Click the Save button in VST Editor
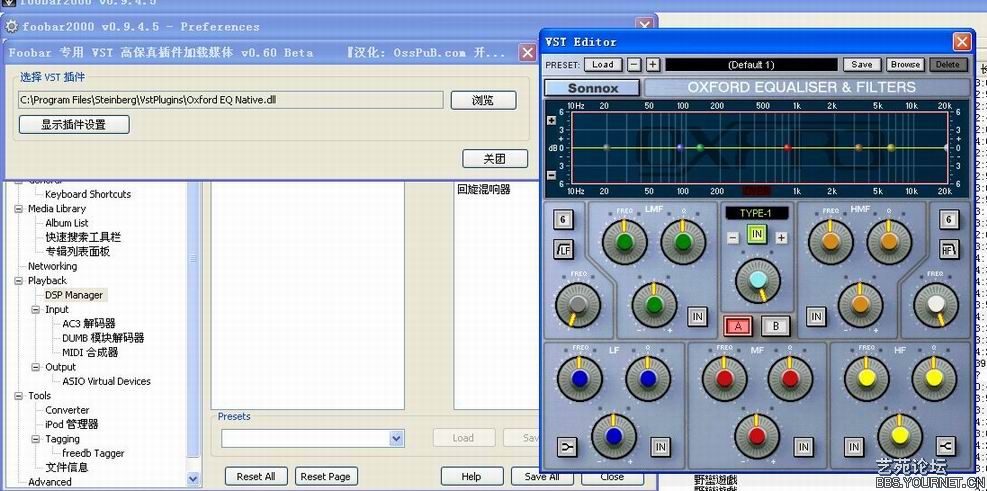Screen dimensions: 987x491 point(862,64)
